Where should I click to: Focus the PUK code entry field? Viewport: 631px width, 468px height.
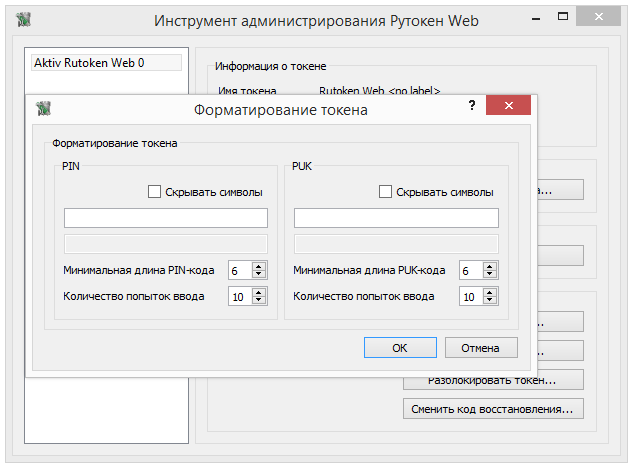[x=396, y=218]
